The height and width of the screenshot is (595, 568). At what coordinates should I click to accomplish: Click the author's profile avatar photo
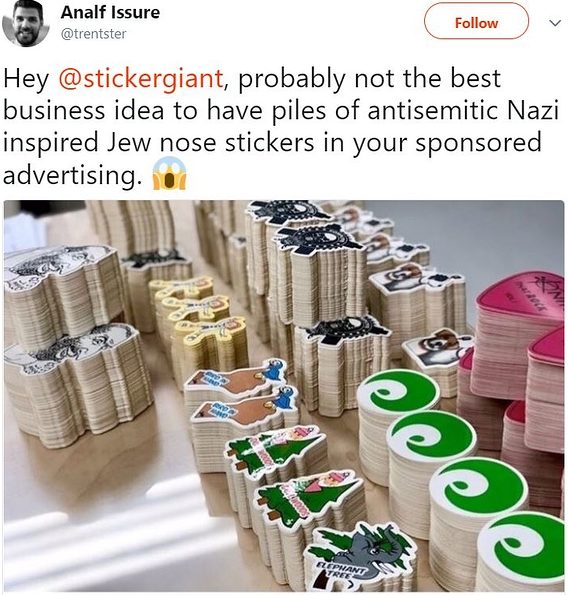coord(26,24)
